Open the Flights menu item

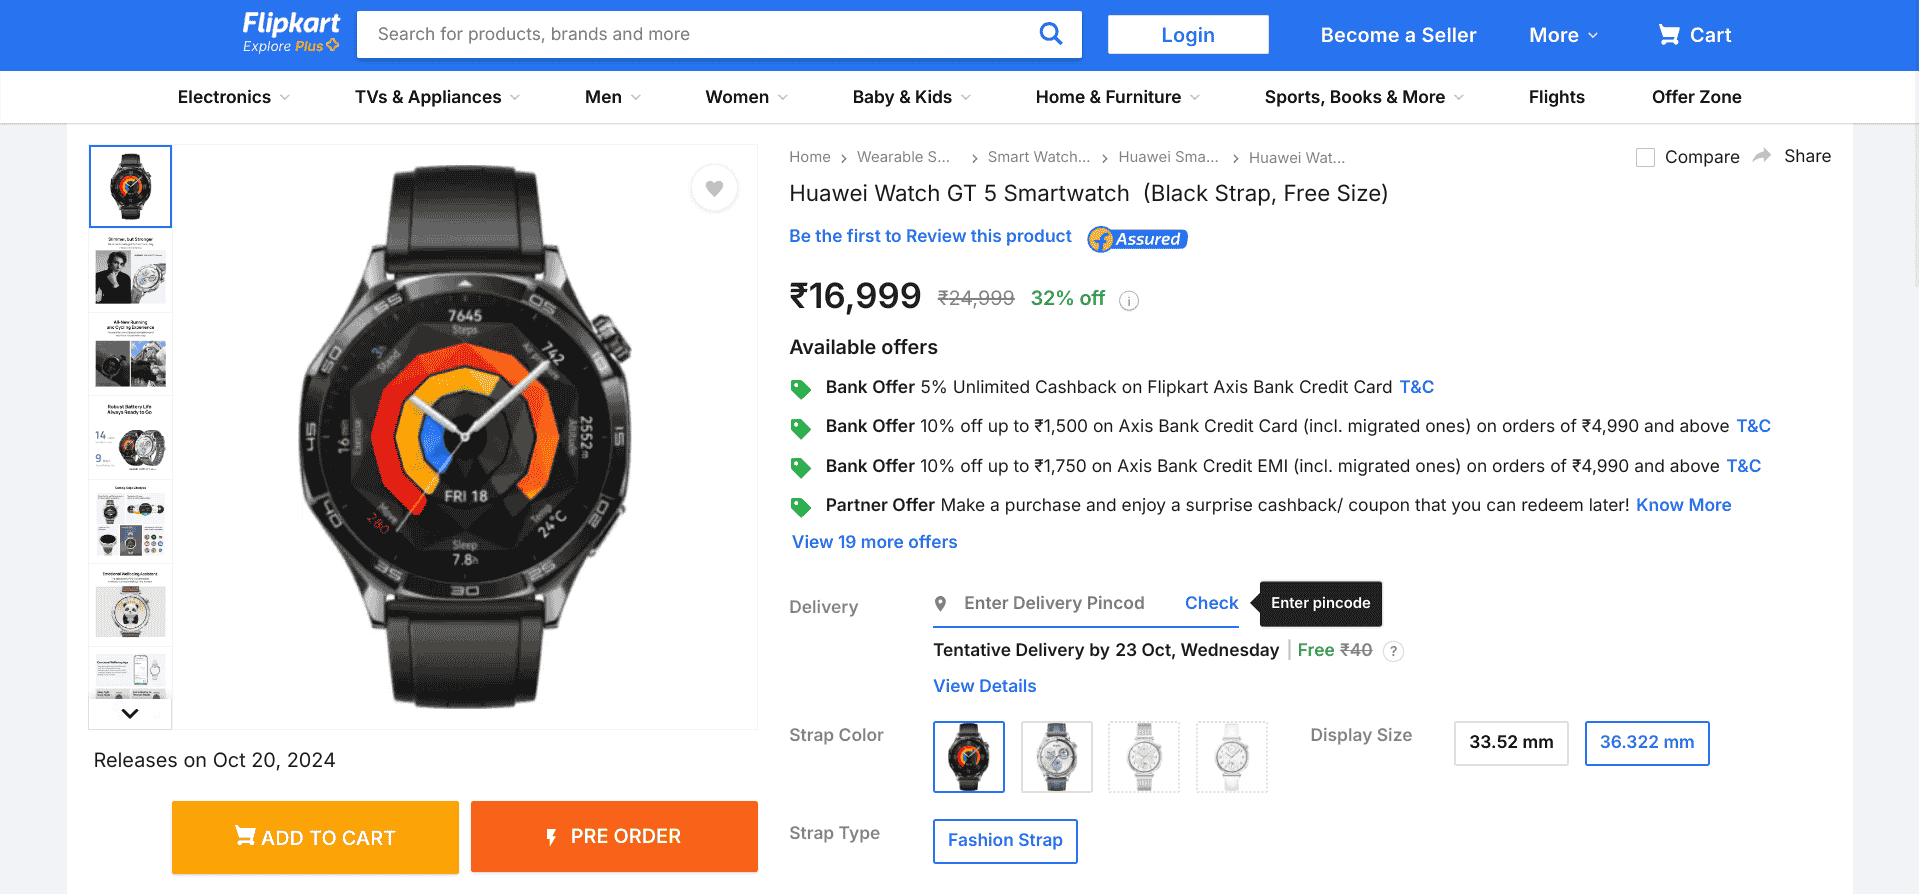click(x=1556, y=97)
